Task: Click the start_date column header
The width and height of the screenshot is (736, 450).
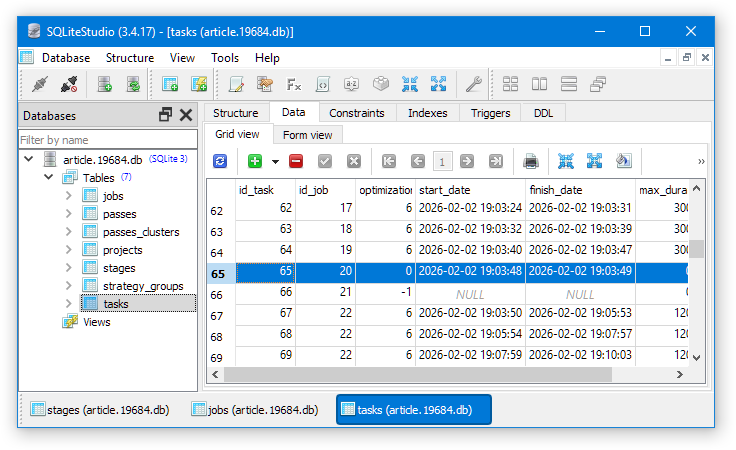Action: click(x=470, y=190)
